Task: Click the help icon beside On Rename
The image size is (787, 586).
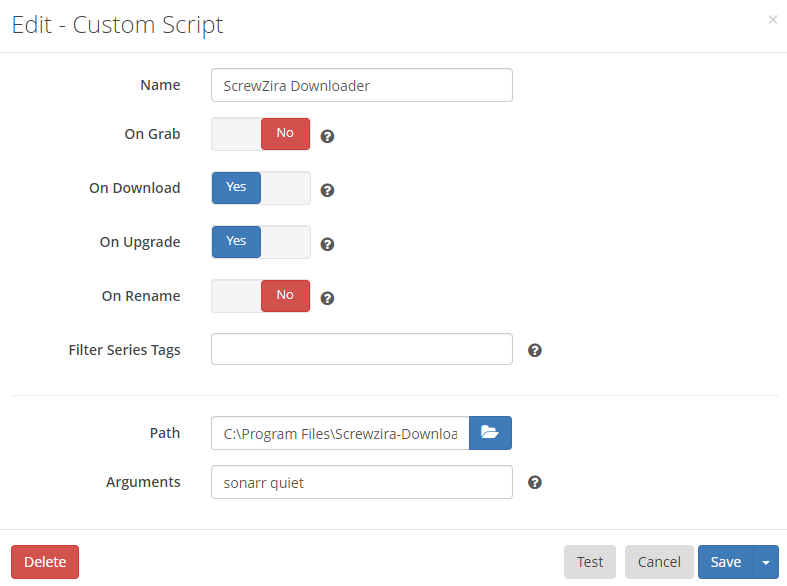Action: (327, 298)
